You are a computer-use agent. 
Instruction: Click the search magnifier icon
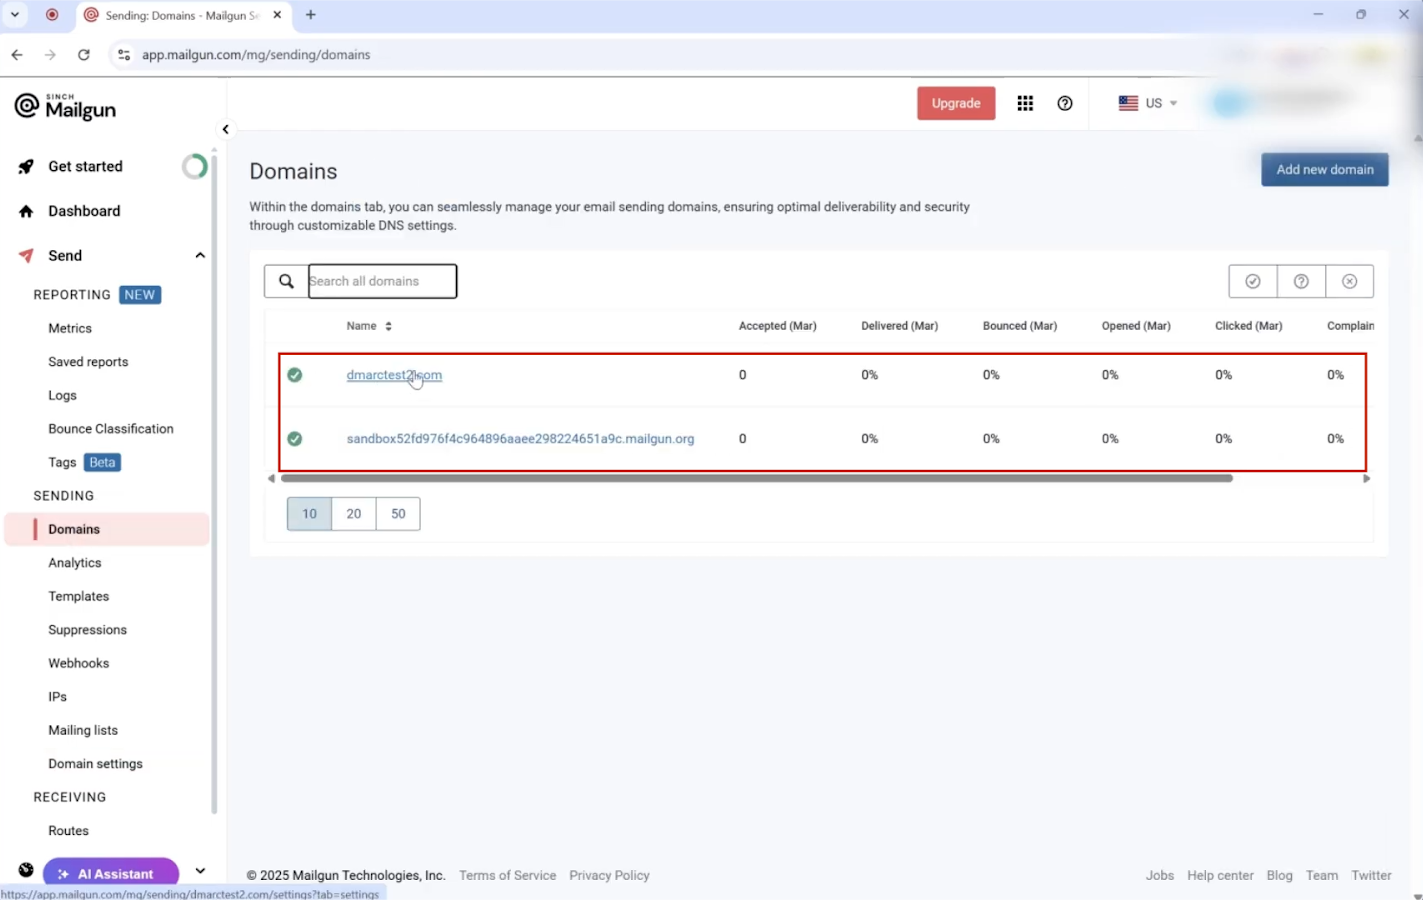click(286, 281)
